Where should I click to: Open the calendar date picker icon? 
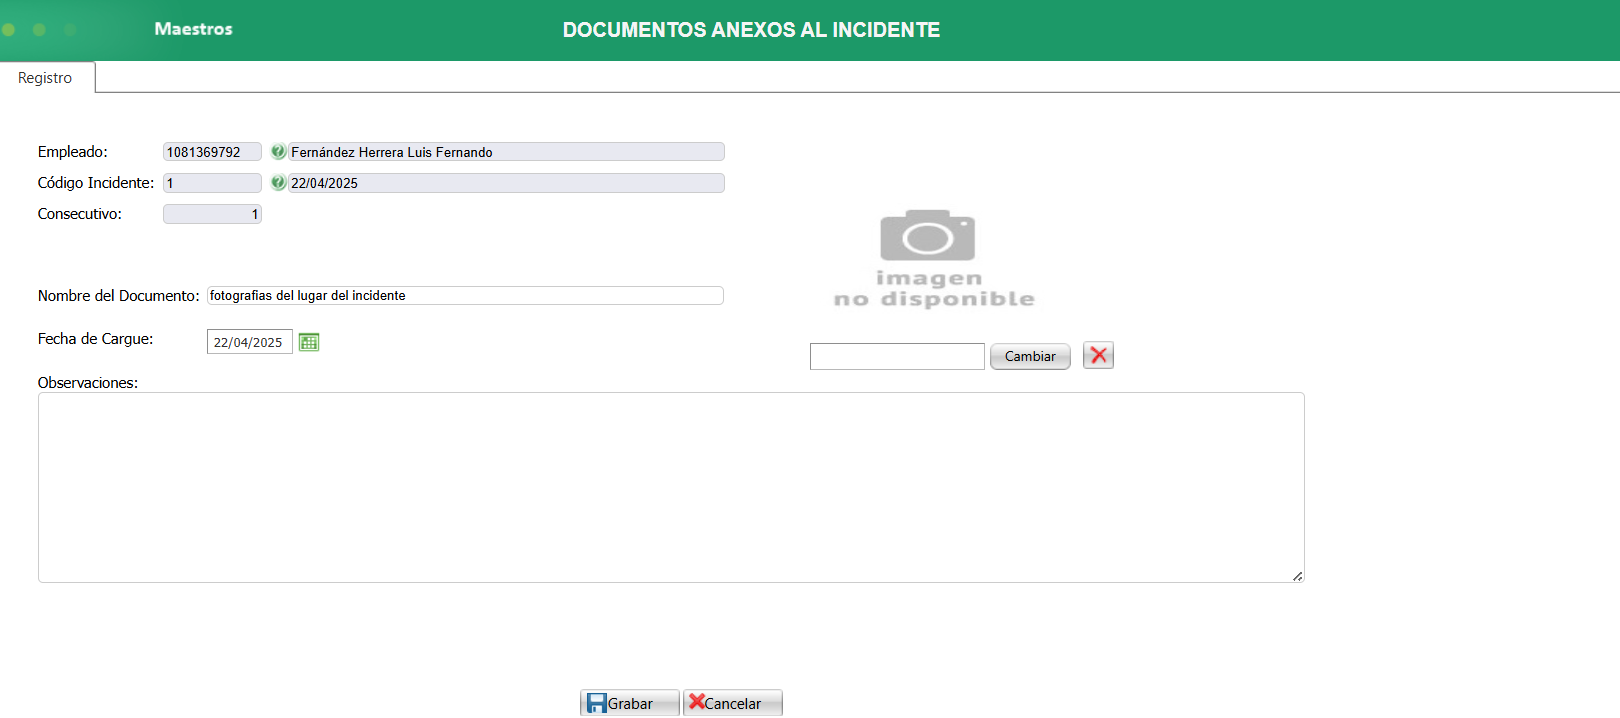click(309, 342)
